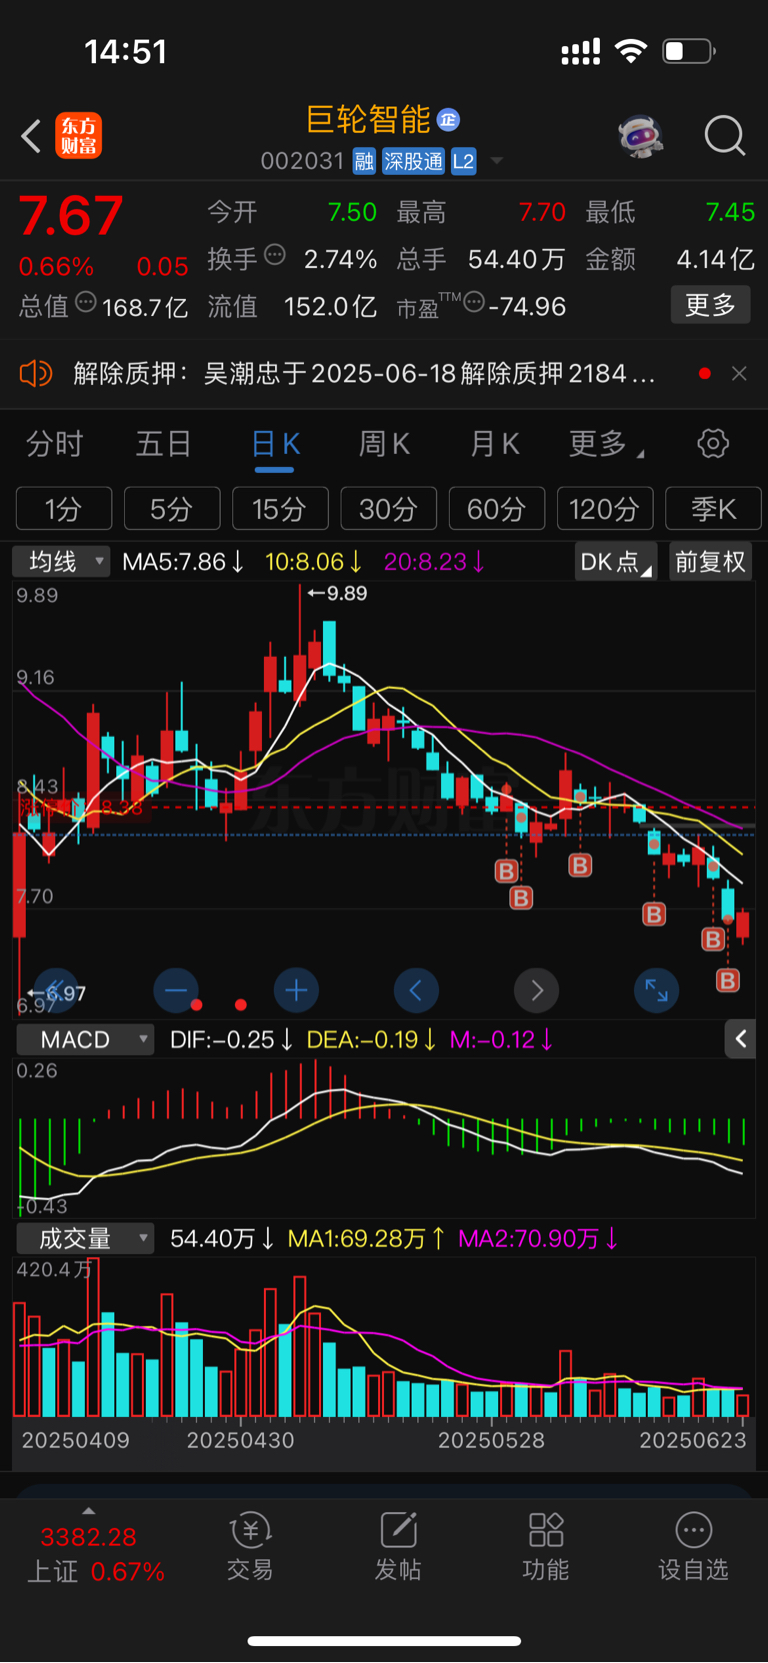Tap the MA5:7.86 value label
Image resolution: width=768 pixels, height=1663 pixels.
pyautogui.click(x=183, y=562)
